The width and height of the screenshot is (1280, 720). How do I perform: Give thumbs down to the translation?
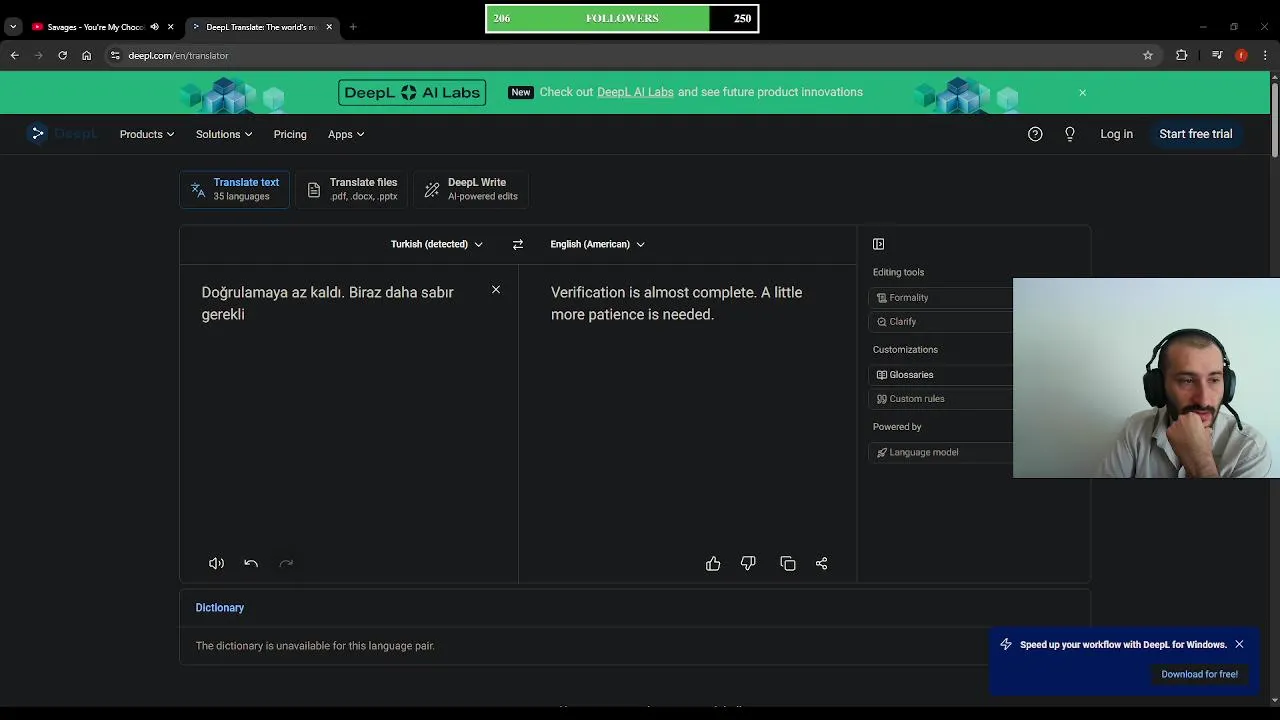pyautogui.click(x=748, y=564)
